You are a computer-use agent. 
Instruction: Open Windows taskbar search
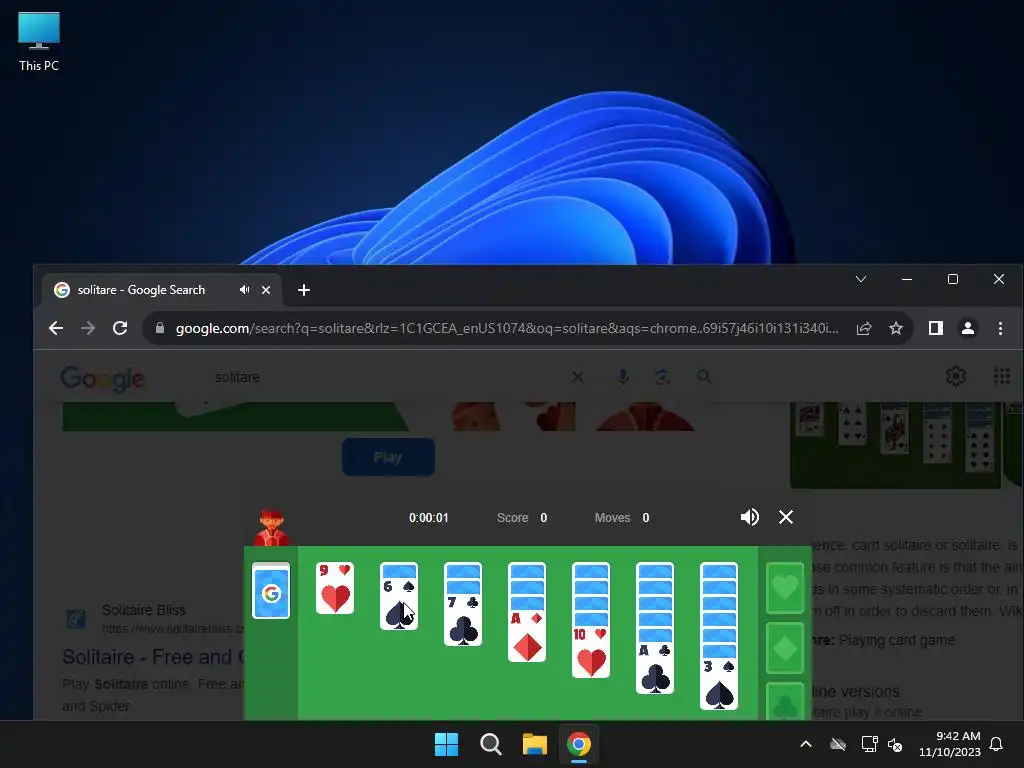[490, 744]
